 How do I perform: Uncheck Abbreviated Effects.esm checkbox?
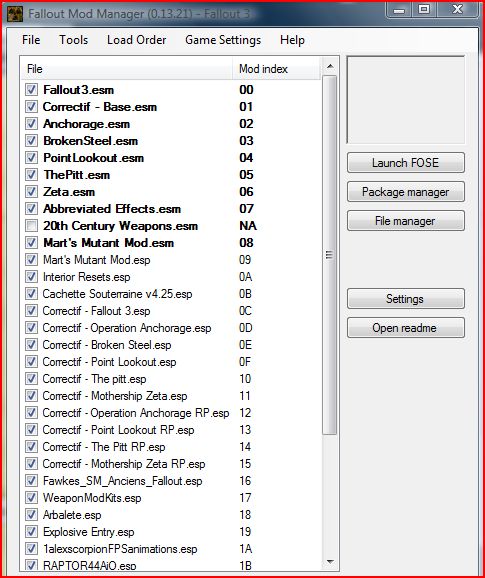[x=31, y=209]
